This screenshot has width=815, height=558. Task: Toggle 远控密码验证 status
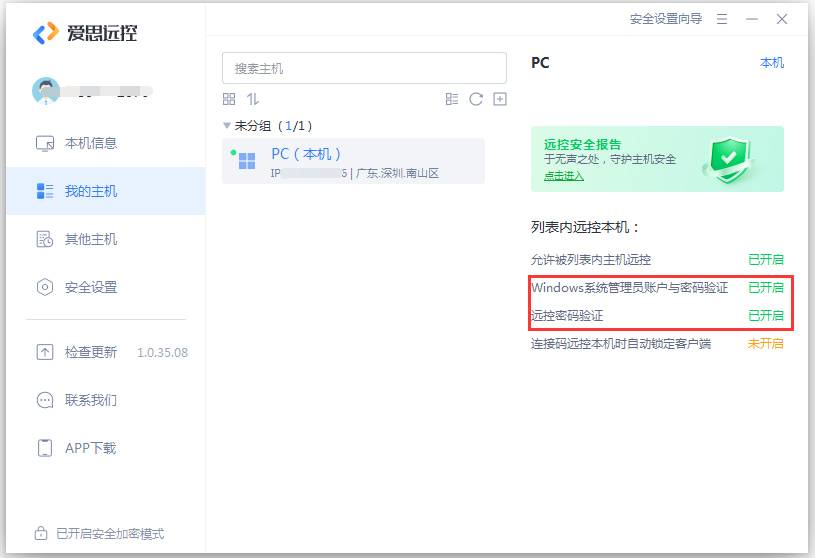pos(765,315)
